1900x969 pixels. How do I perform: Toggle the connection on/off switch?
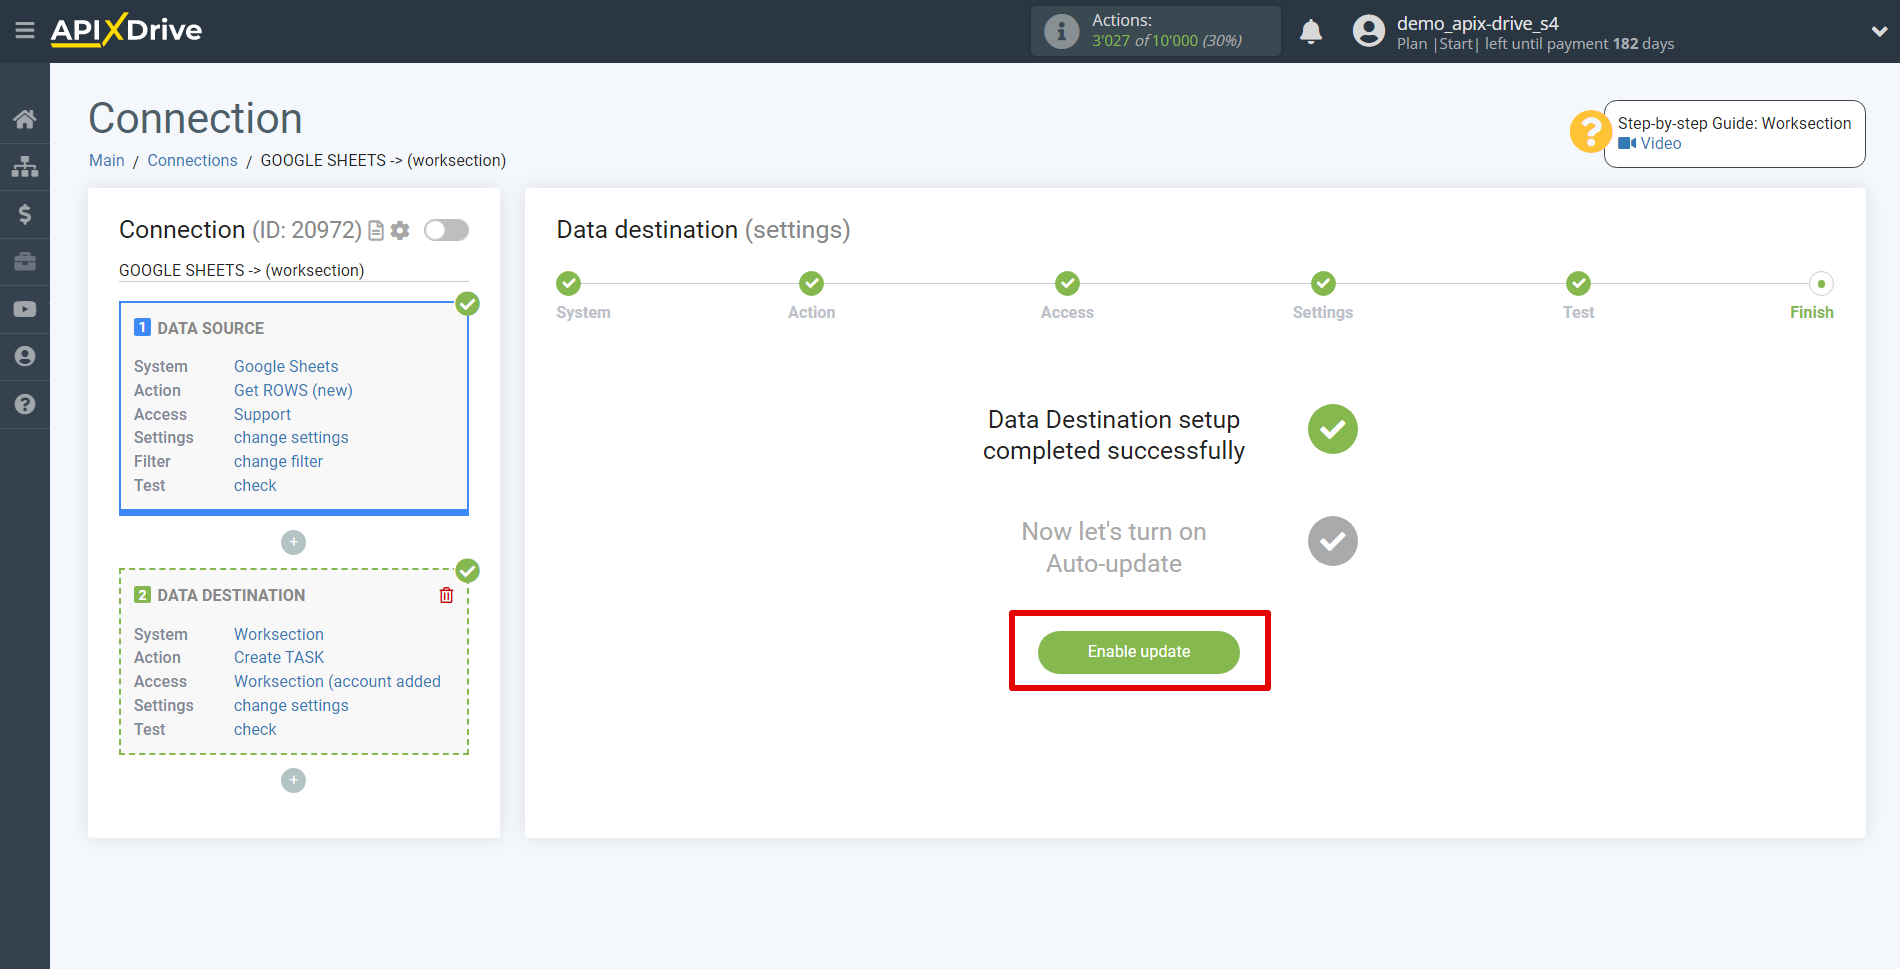446,230
